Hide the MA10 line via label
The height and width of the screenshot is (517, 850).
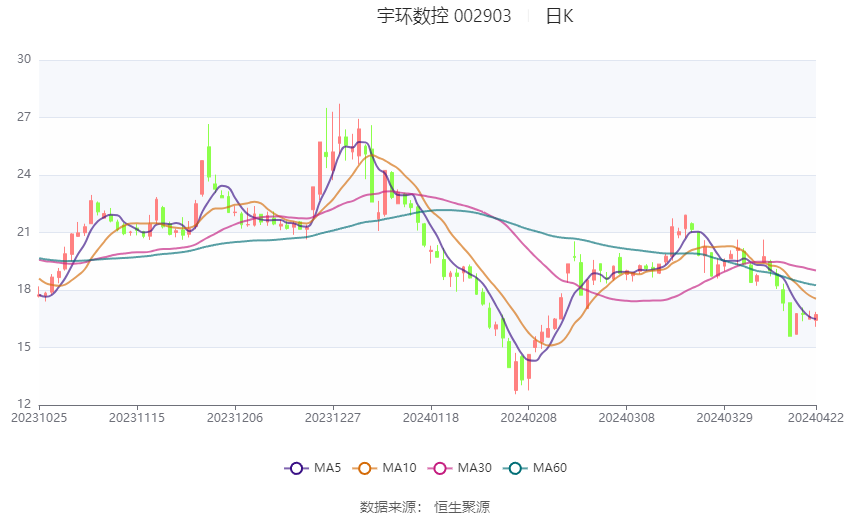(399, 468)
